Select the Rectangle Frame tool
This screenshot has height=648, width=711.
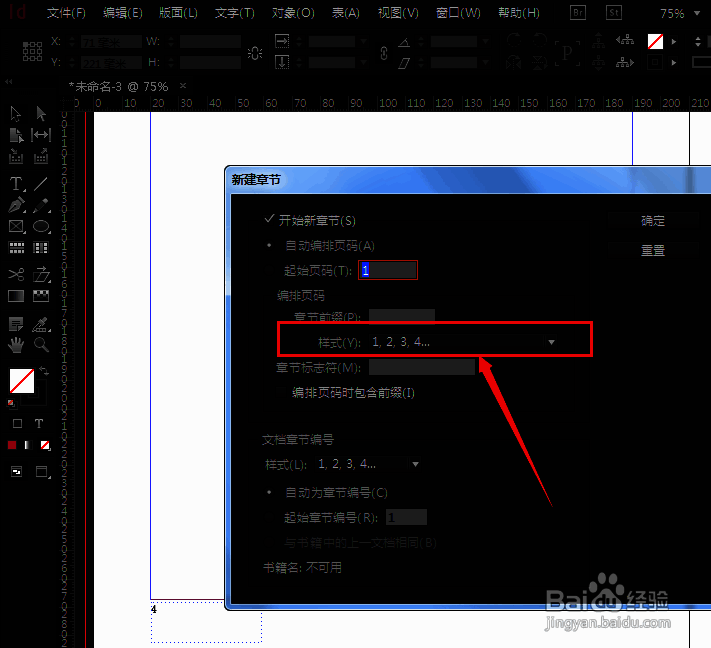coord(16,226)
